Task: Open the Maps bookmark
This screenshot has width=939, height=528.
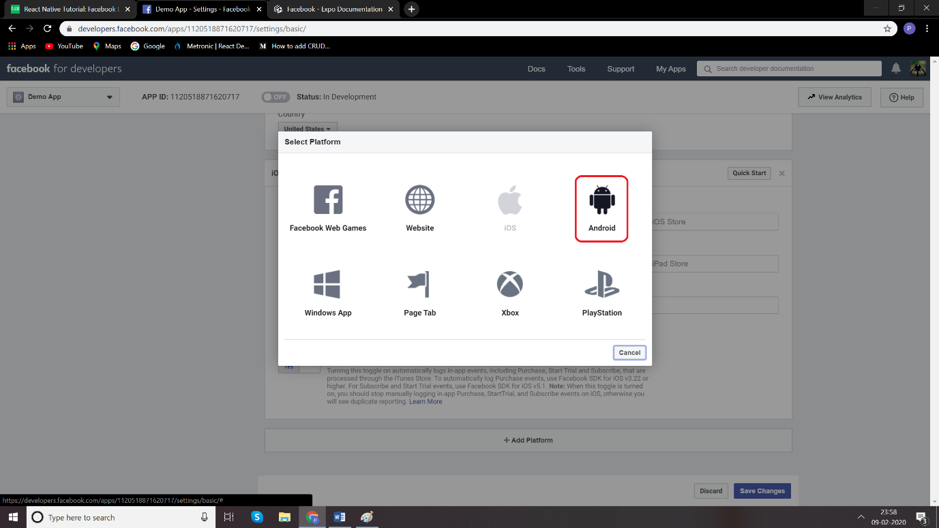Action: (x=107, y=46)
